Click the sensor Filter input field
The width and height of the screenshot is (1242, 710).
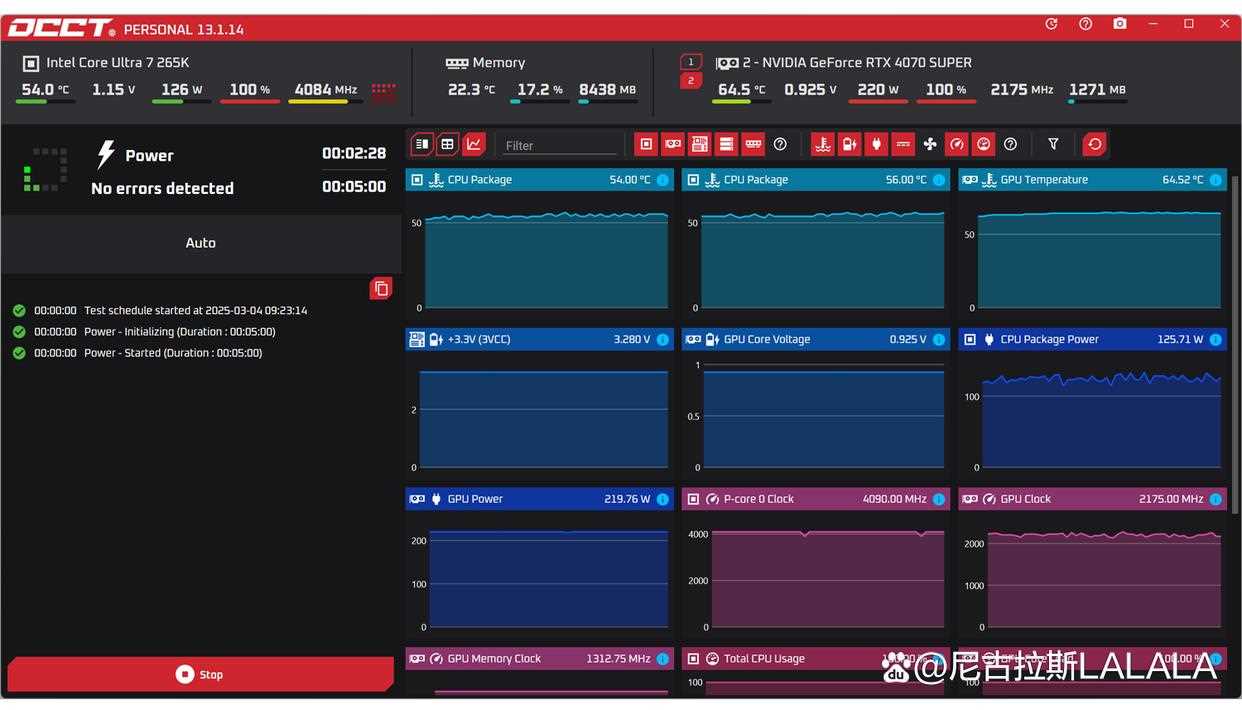point(560,144)
